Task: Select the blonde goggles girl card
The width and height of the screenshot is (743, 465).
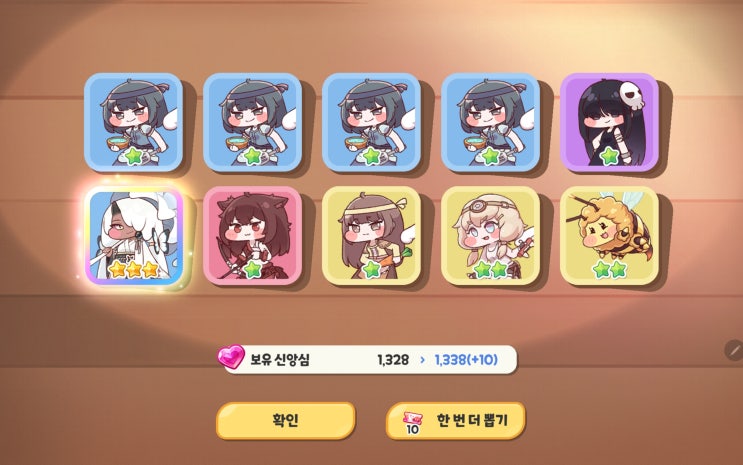Action: coord(491,236)
